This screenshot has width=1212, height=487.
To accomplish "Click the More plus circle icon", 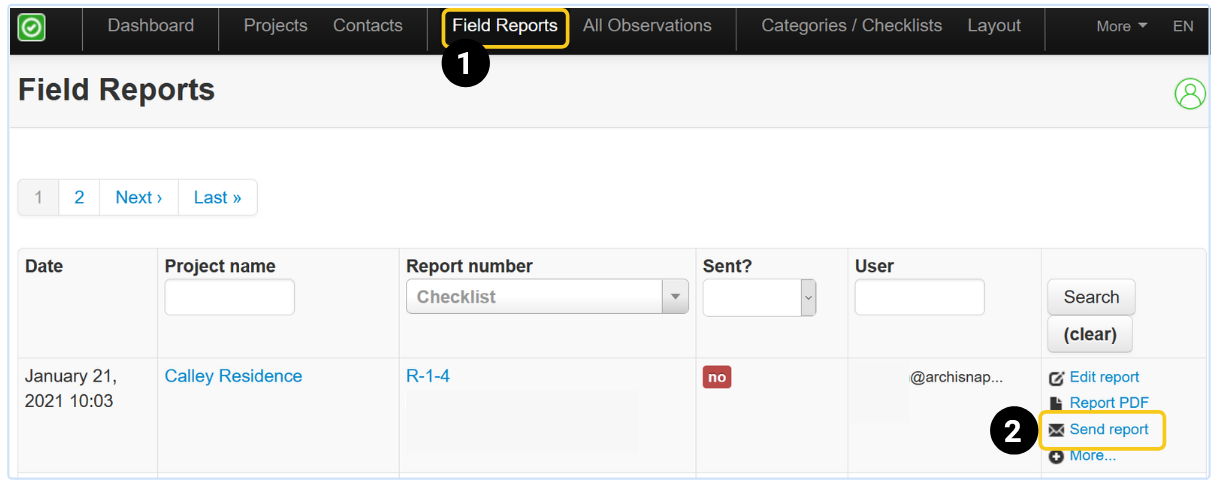I will tap(1056, 456).
